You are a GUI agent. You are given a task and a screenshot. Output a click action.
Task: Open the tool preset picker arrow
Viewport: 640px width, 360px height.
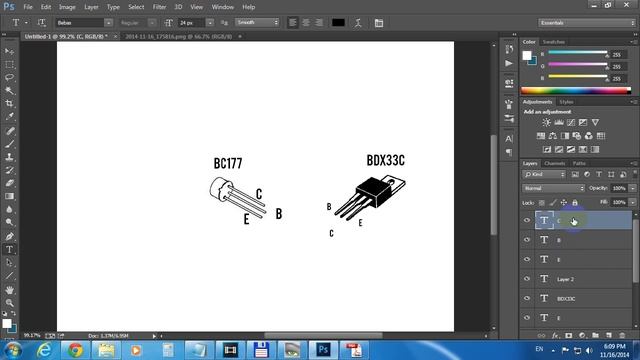26,23
